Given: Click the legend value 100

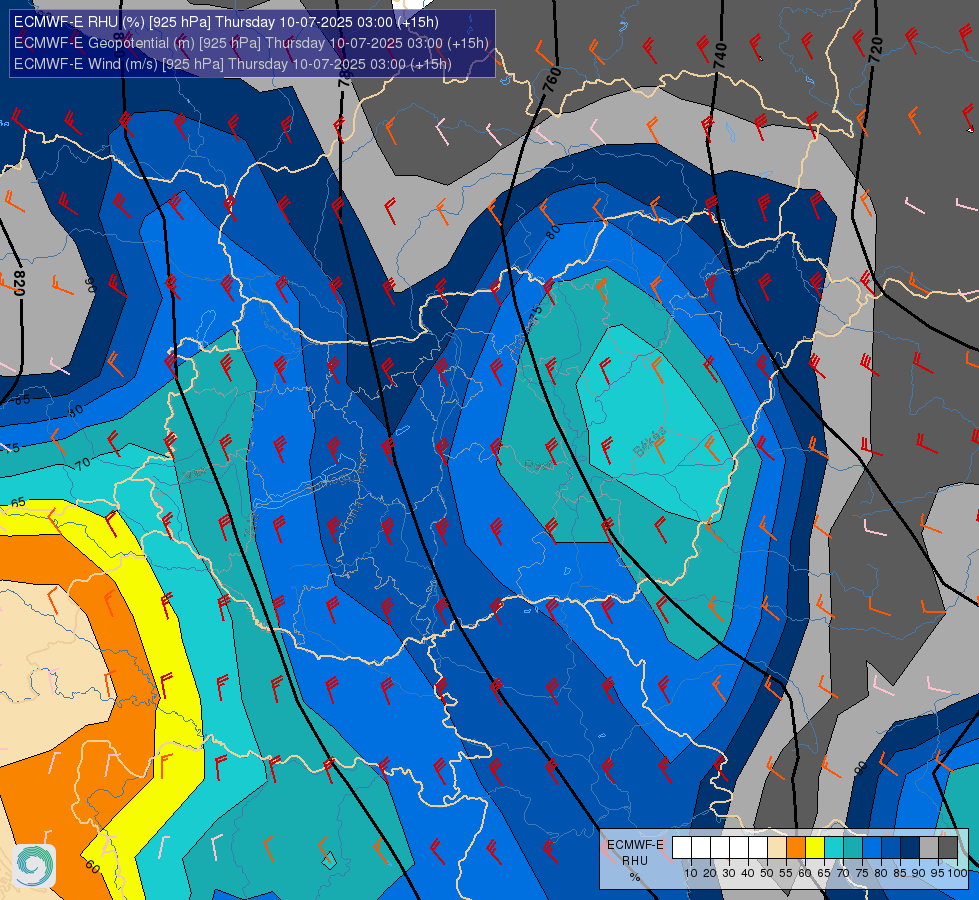Looking at the screenshot, I should [x=957, y=873].
